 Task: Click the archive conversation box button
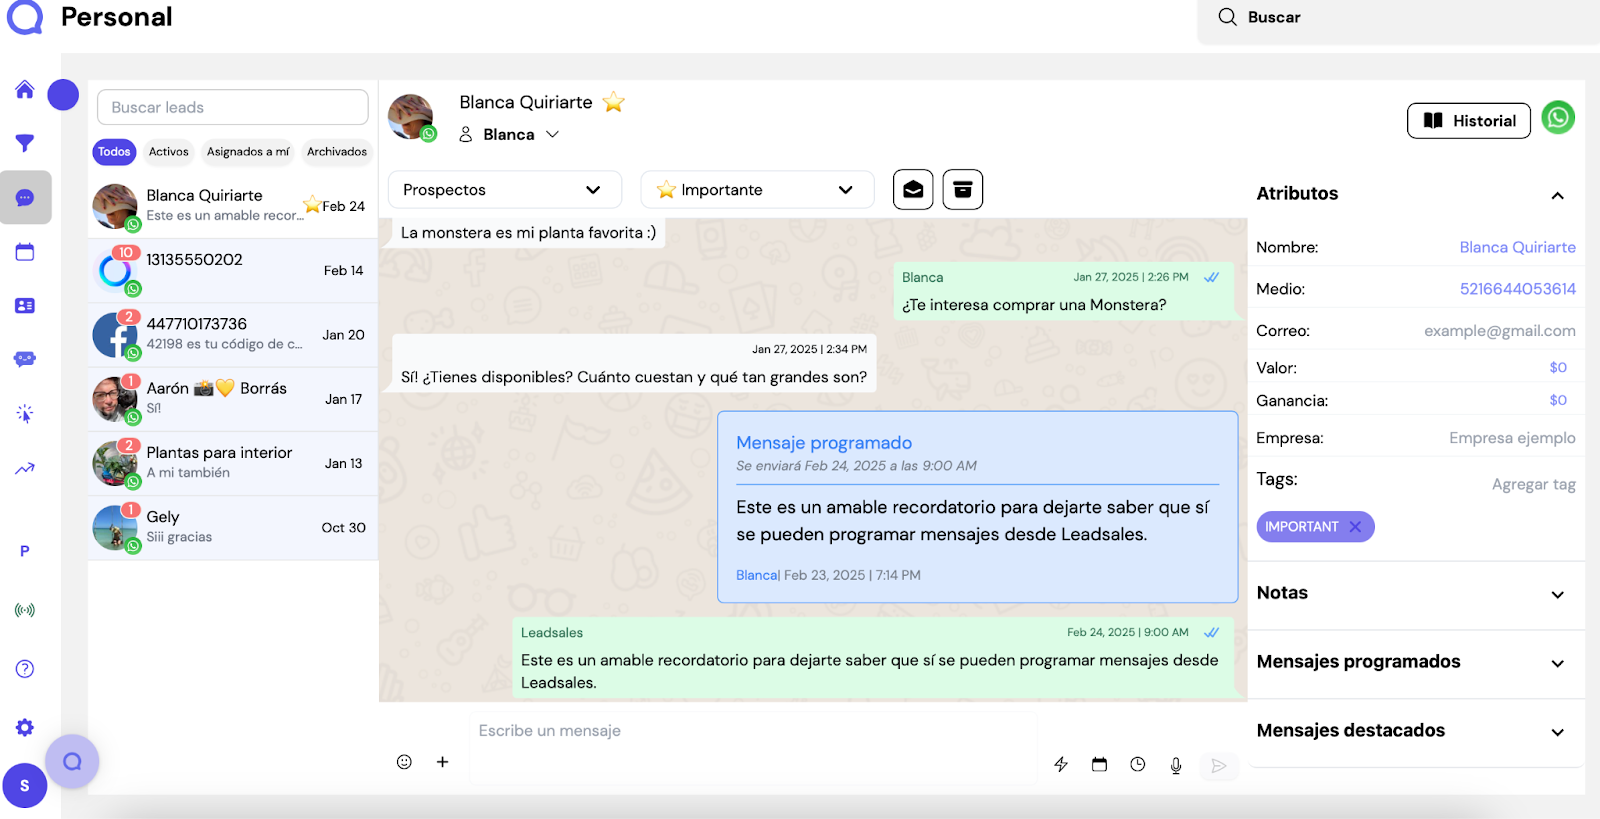click(963, 189)
